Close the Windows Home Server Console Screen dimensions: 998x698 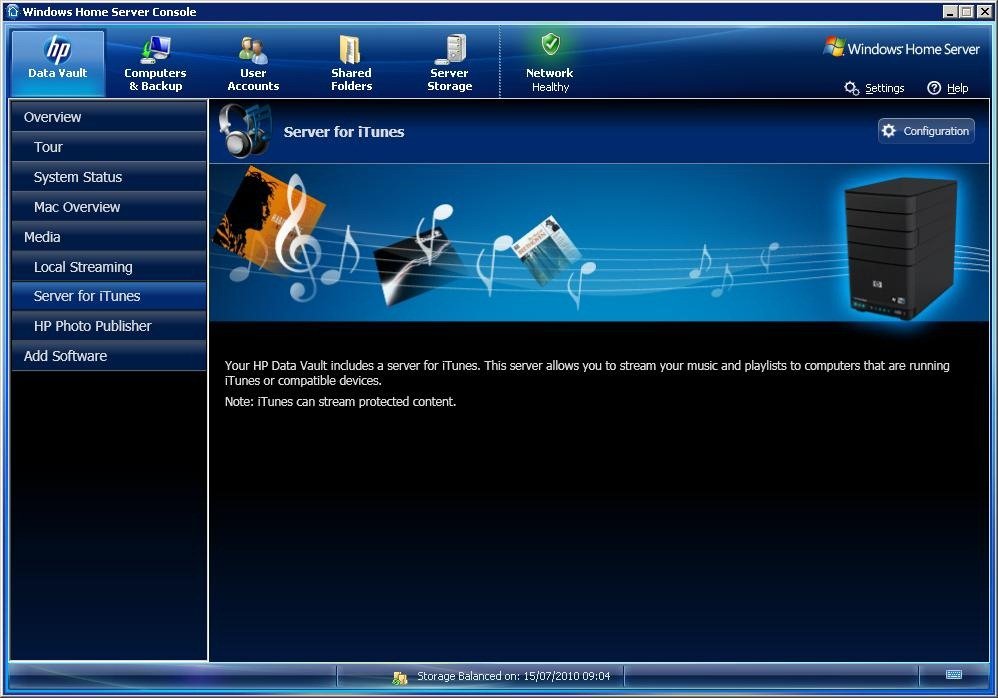click(x=983, y=11)
